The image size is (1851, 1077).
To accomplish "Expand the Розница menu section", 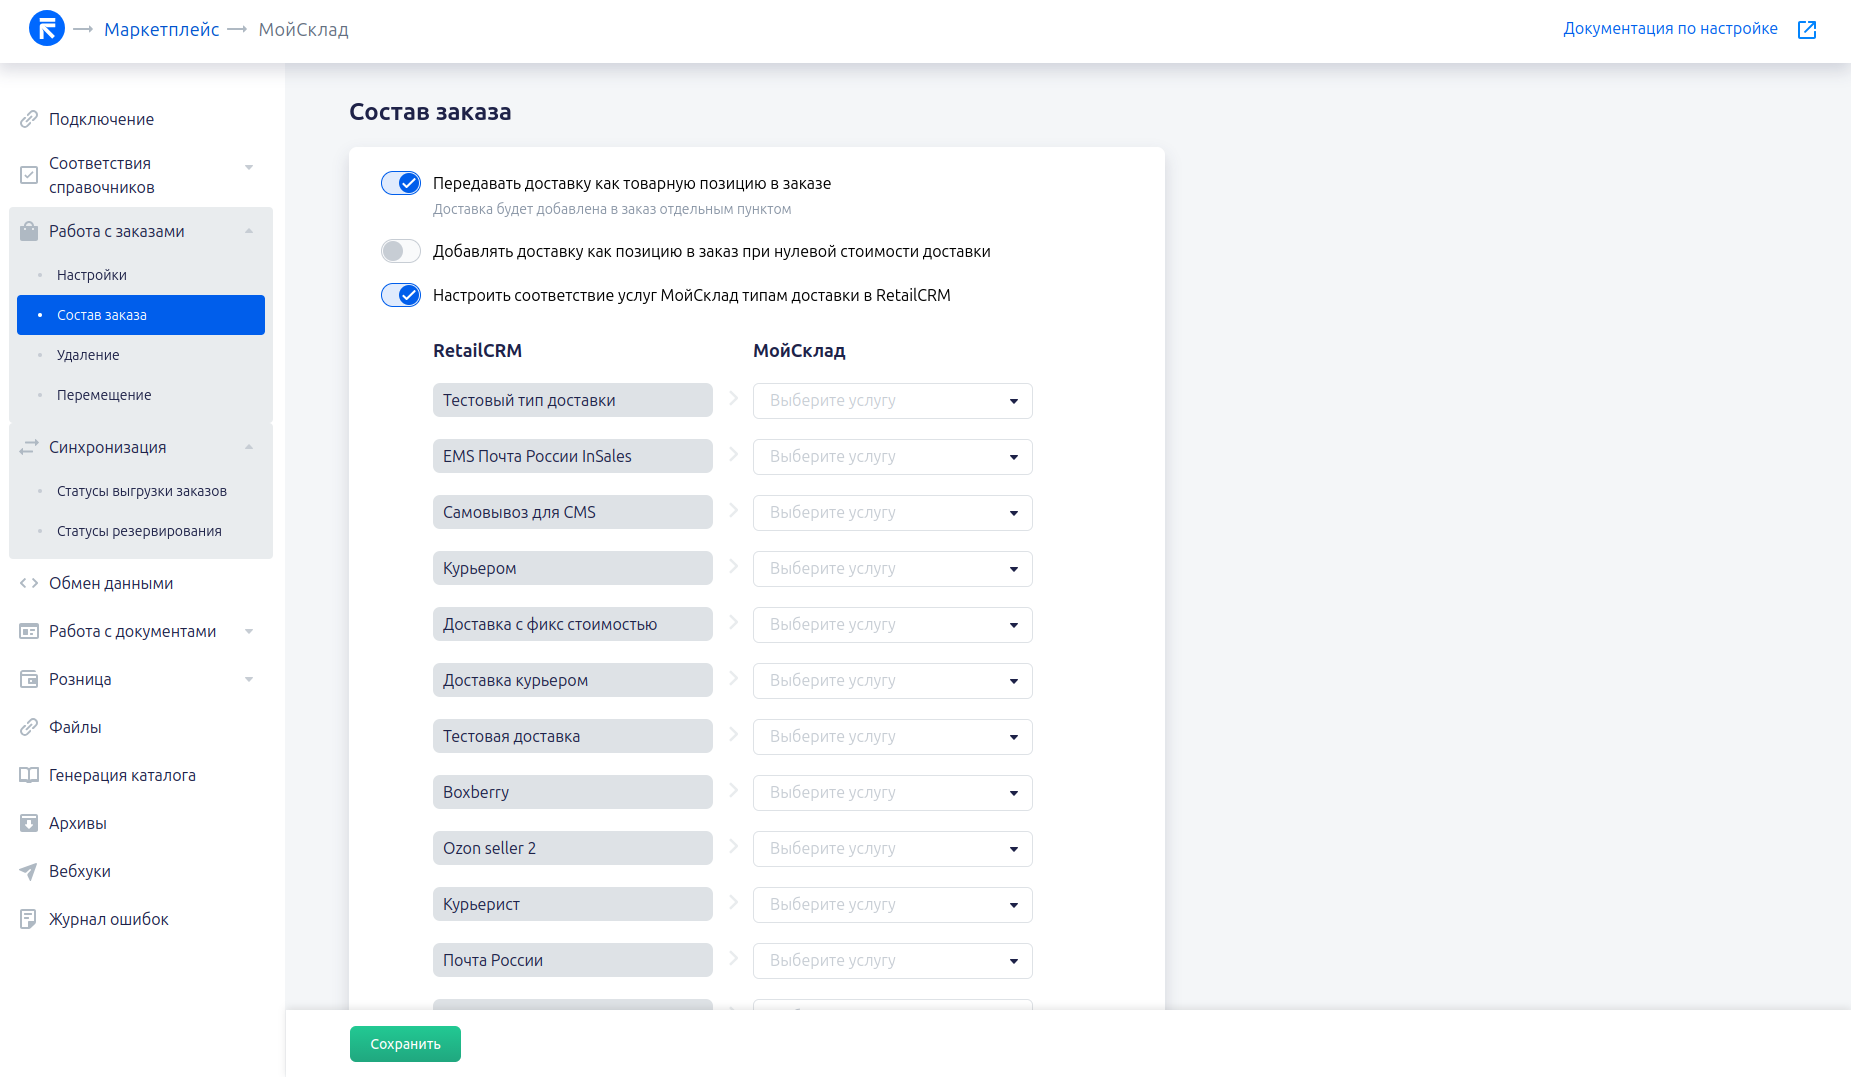I will [x=249, y=679].
